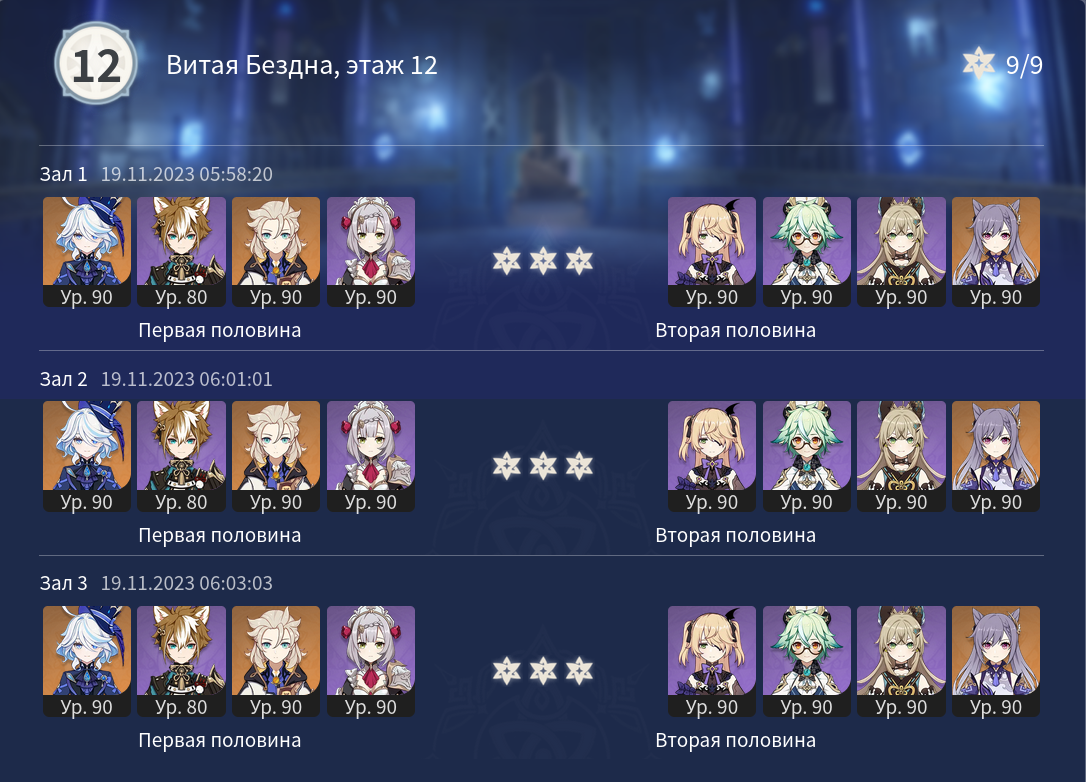Select Furina portrait in Зал 2
The height and width of the screenshot is (782, 1086).
pos(87,456)
